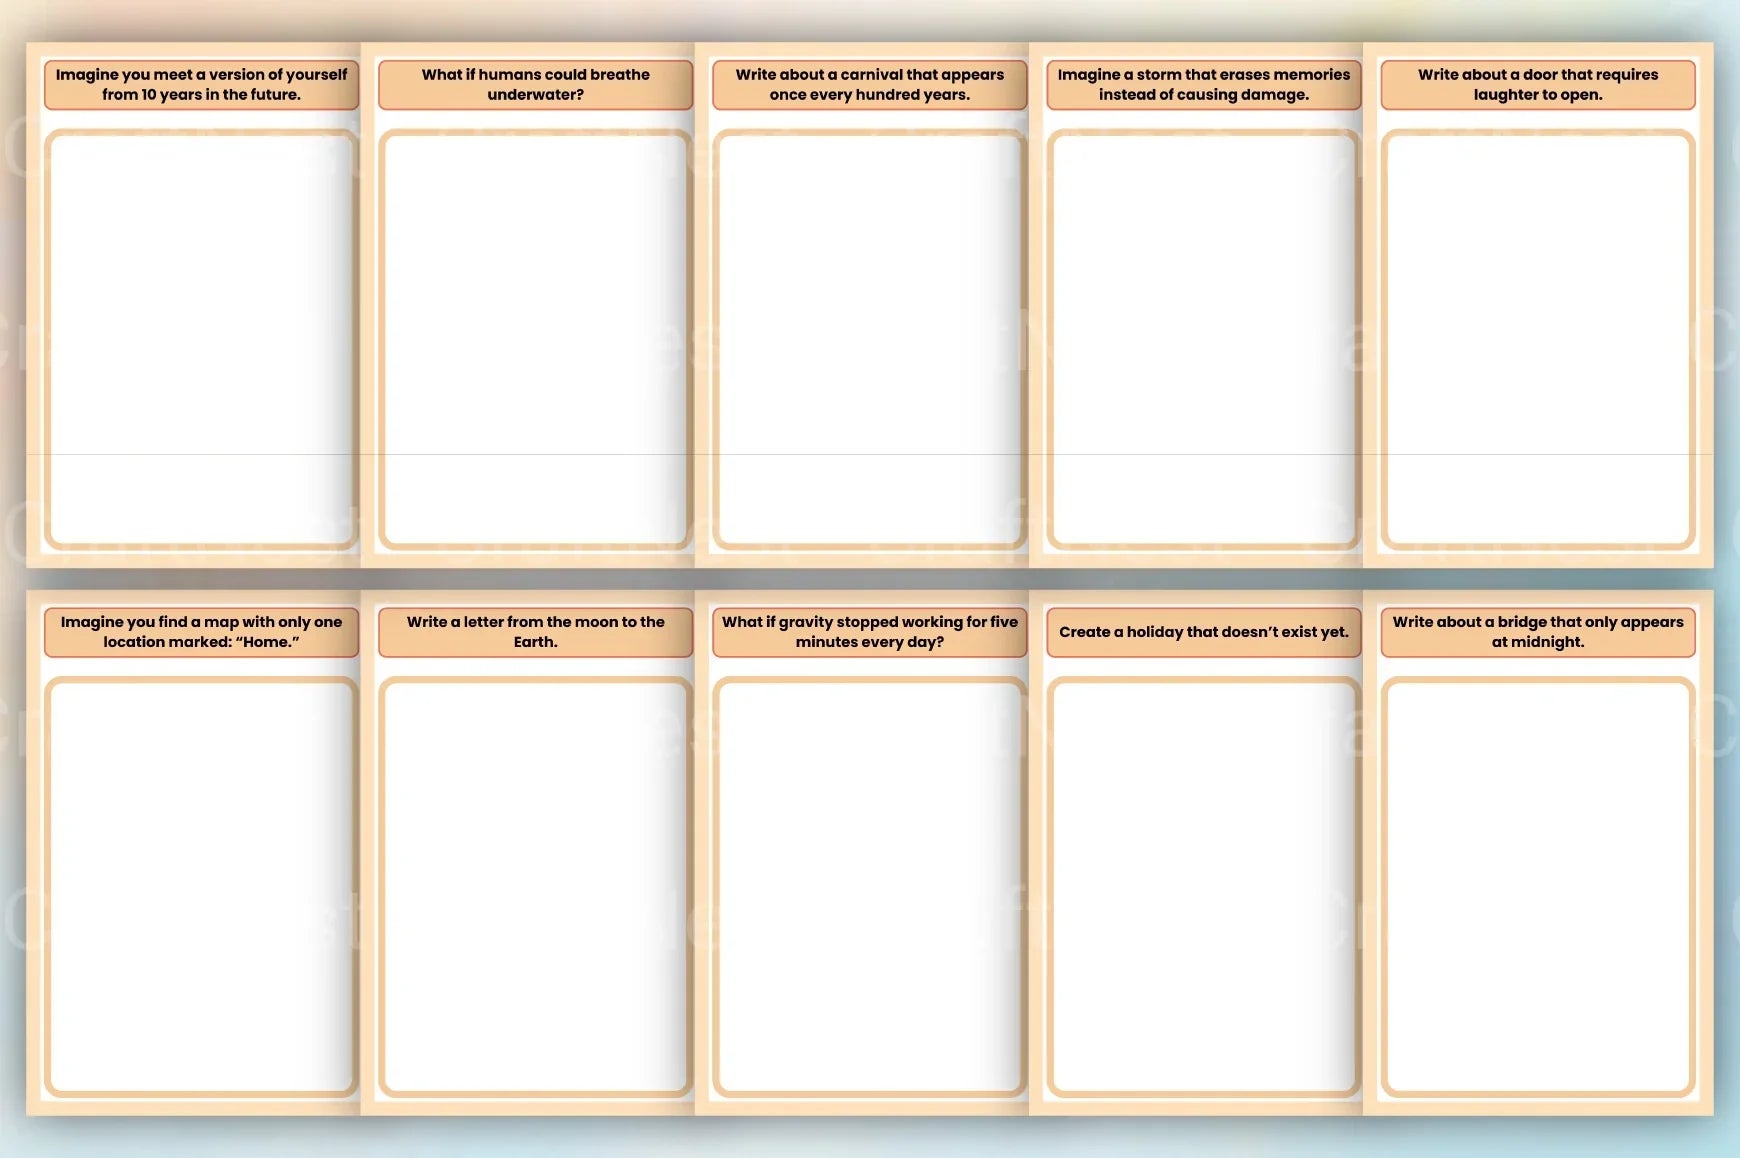Click the writing box under the holiday prompt
Screen dimensions: 1740x1158
pyautogui.click(x=1203, y=887)
